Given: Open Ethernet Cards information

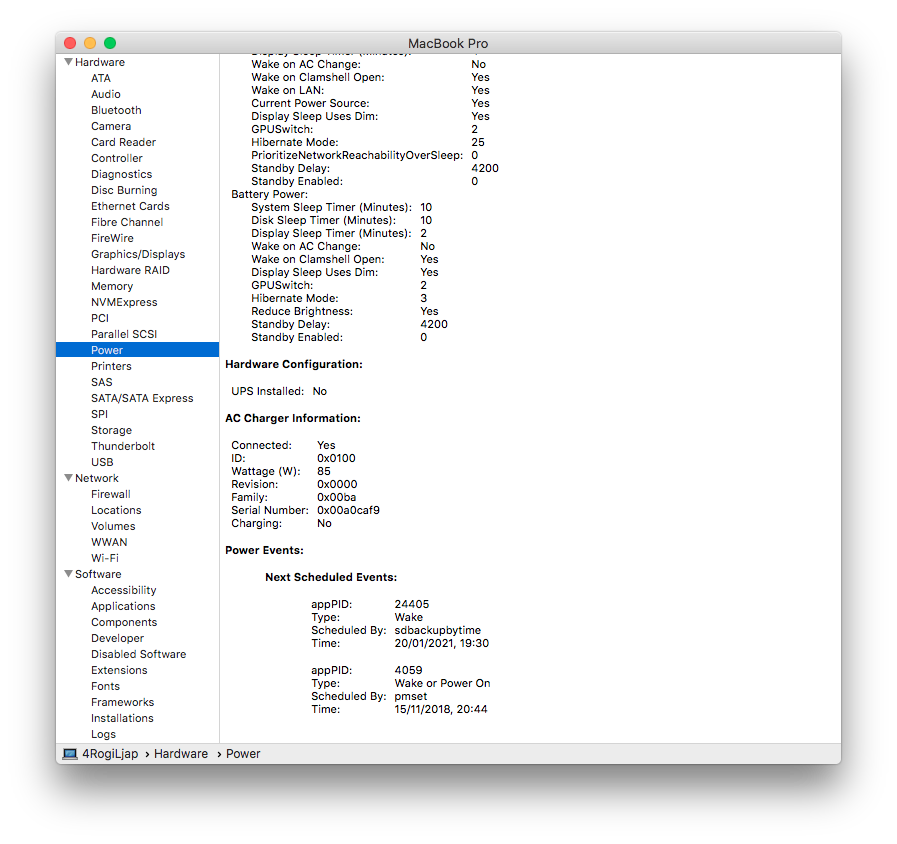Looking at the screenshot, I should 130,207.
